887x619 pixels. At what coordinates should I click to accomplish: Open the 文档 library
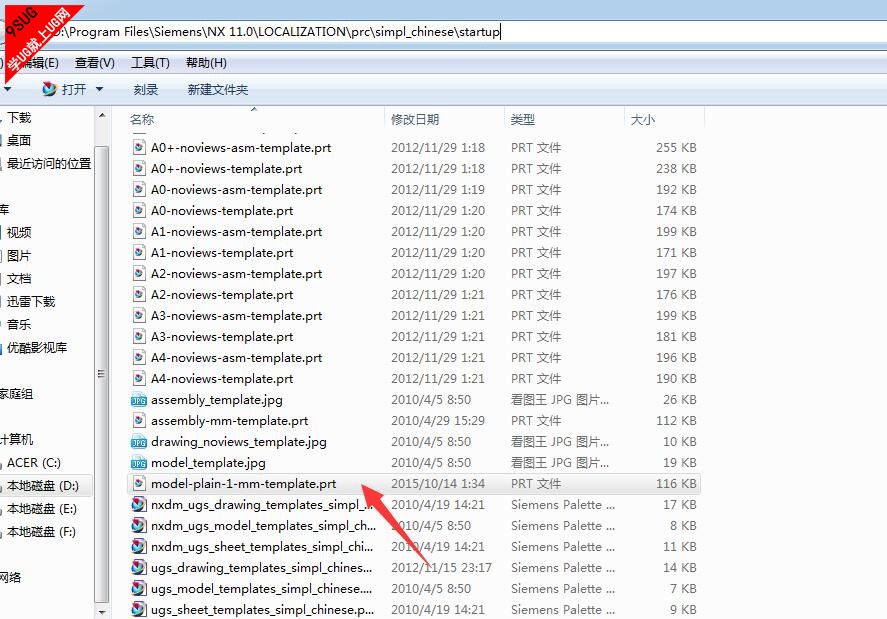point(19,278)
